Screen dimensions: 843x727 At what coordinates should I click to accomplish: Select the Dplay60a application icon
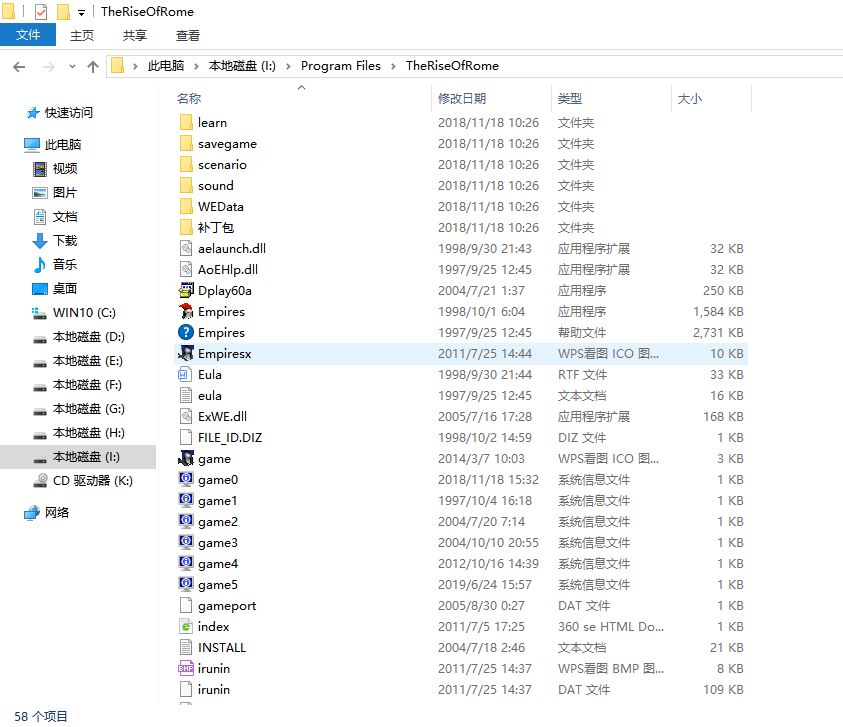tap(188, 290)
